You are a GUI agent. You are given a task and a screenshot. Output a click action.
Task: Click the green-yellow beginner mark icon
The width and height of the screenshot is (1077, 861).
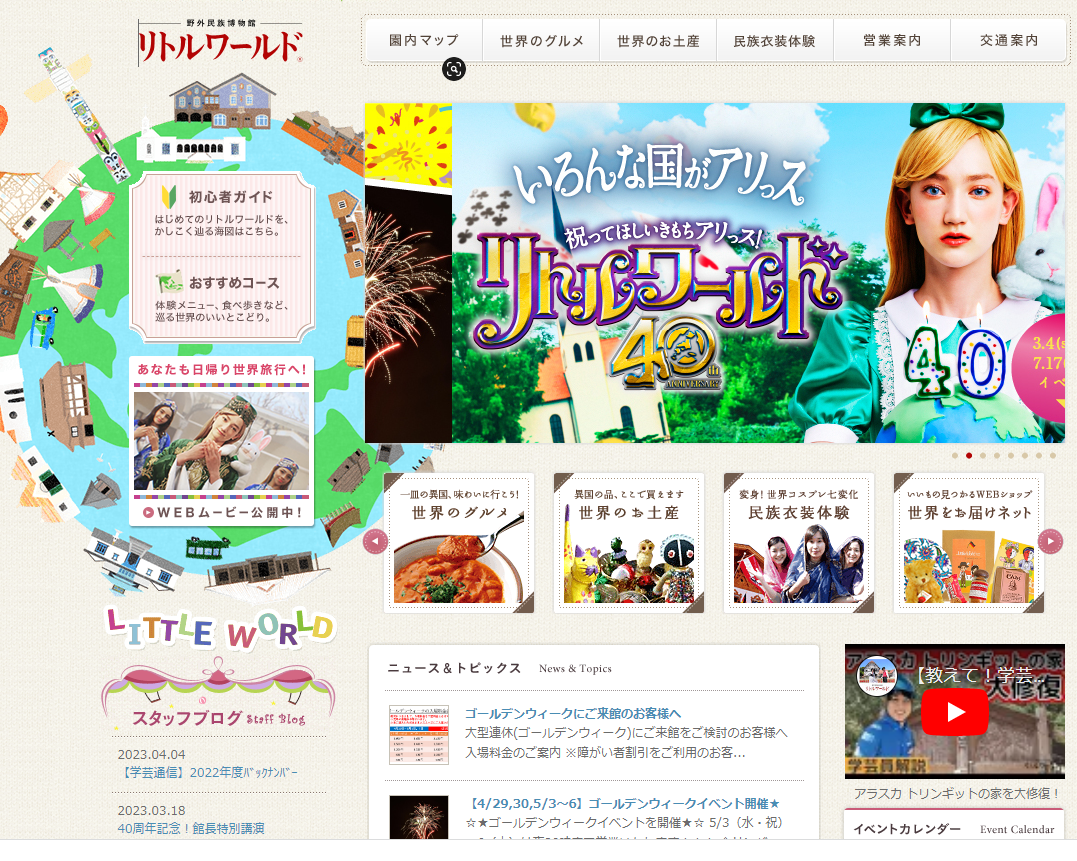169,197
